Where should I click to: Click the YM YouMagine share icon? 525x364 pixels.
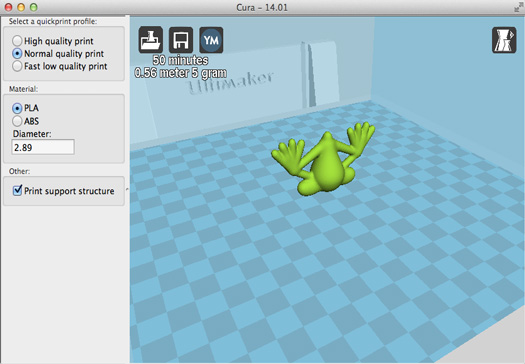(211, 40)
